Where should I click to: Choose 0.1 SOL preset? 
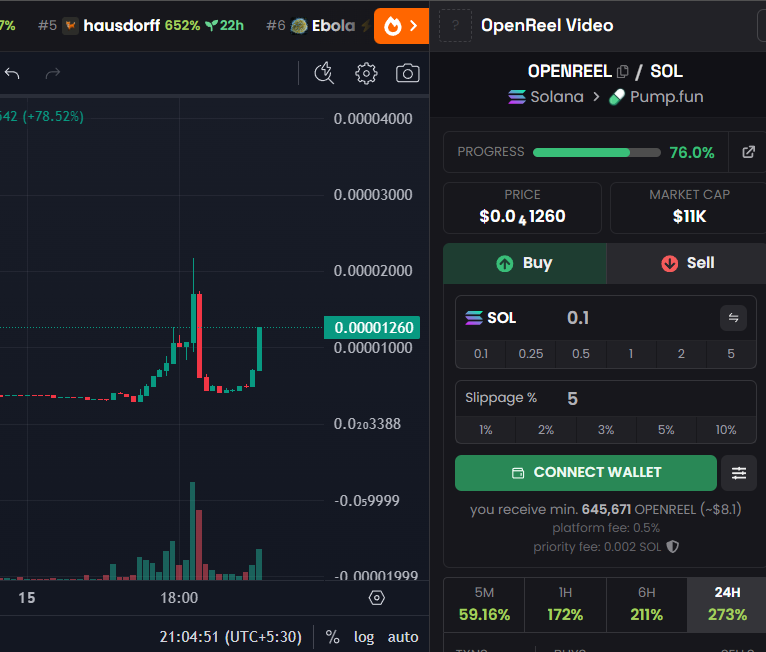[481, 354]
